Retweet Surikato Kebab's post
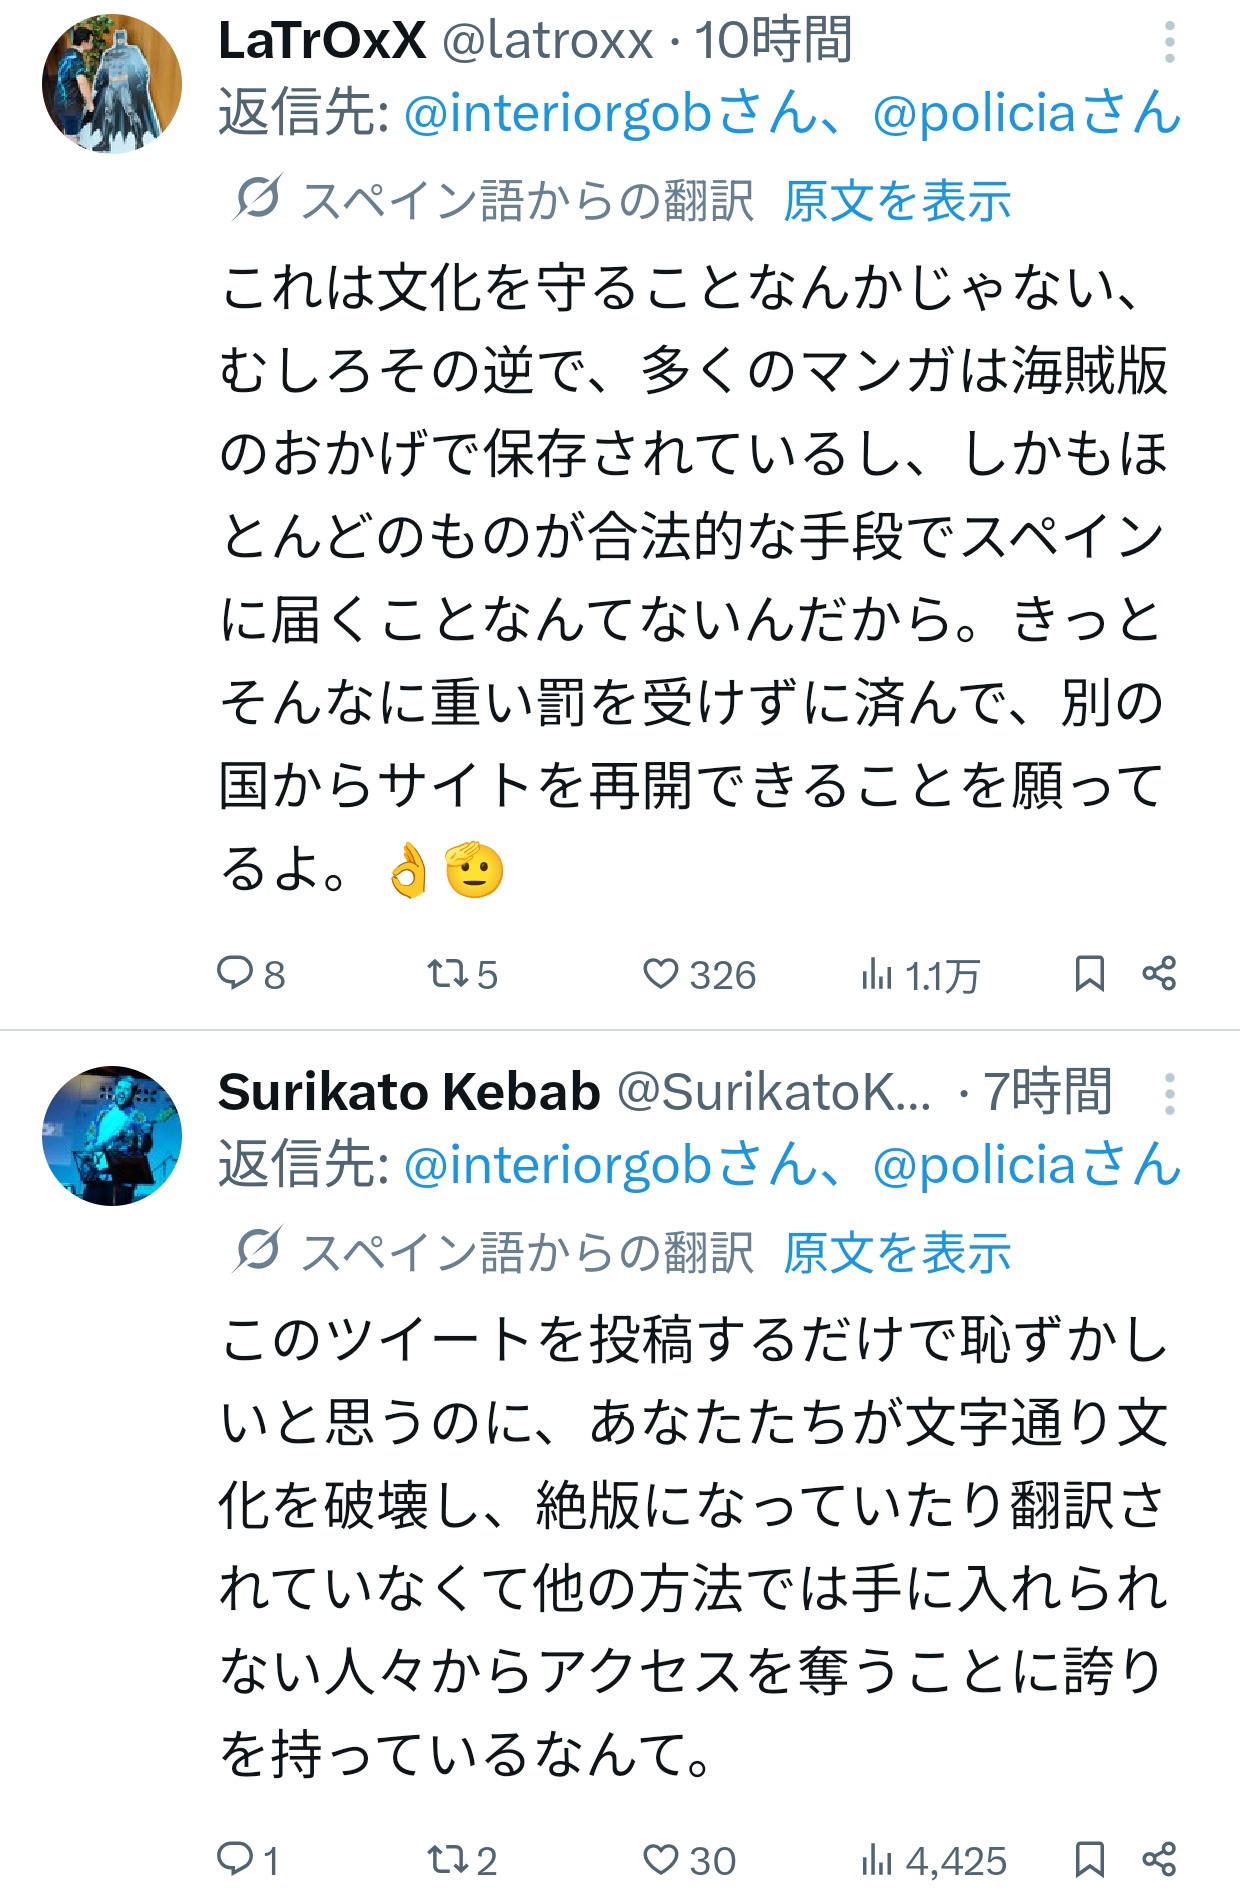 point(446,1859)
